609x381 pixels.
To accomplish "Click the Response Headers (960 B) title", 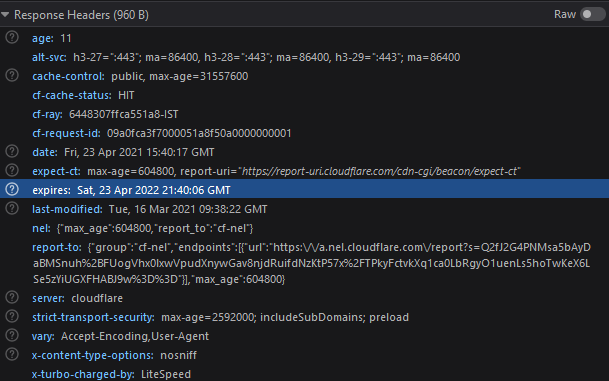I will 81,15.
